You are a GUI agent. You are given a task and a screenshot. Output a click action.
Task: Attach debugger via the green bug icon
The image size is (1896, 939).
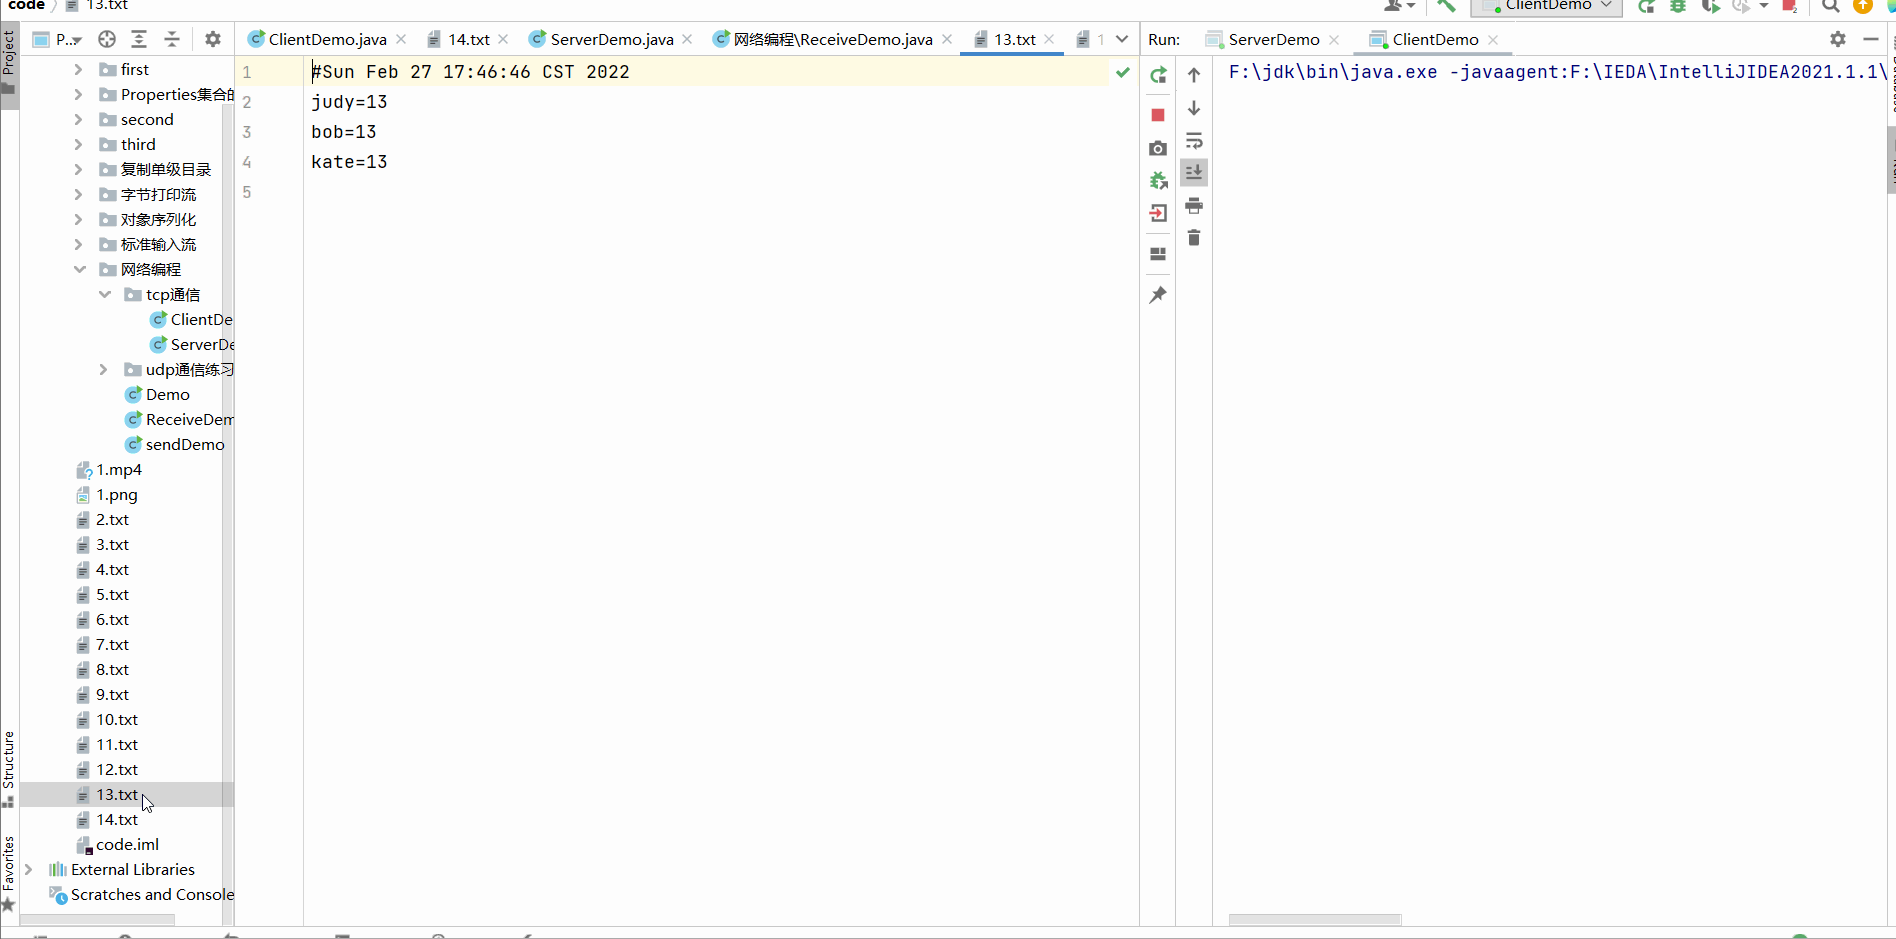[1158, 181]
